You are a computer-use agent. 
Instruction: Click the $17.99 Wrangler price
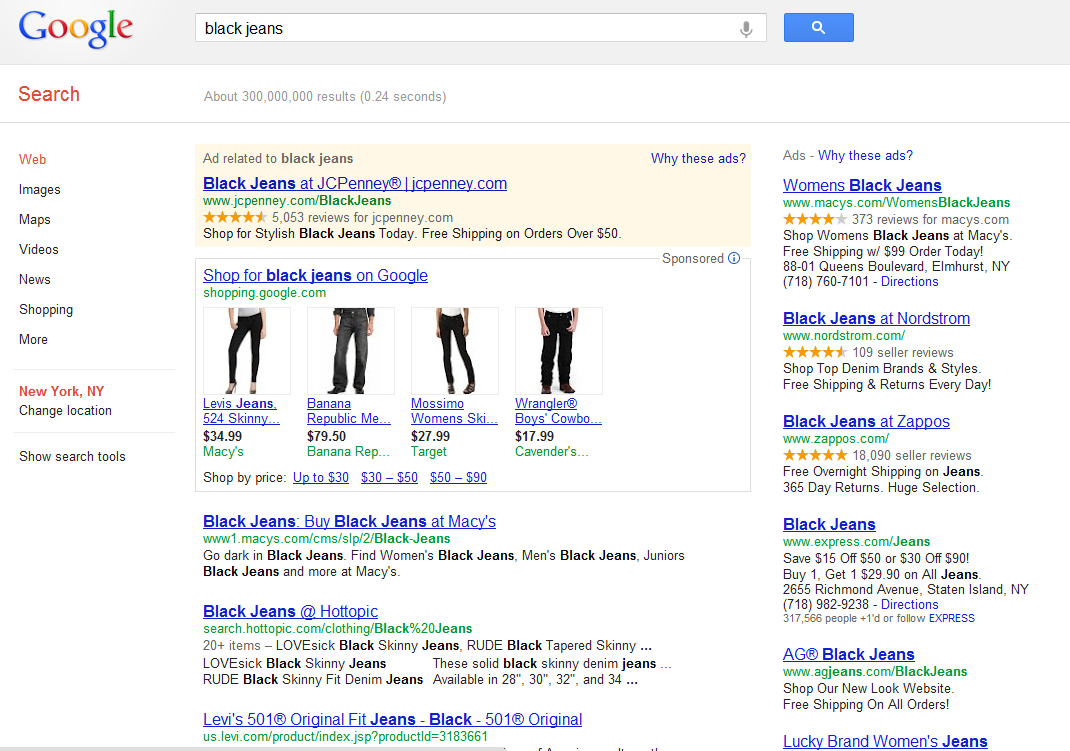(x=534, y=437)
